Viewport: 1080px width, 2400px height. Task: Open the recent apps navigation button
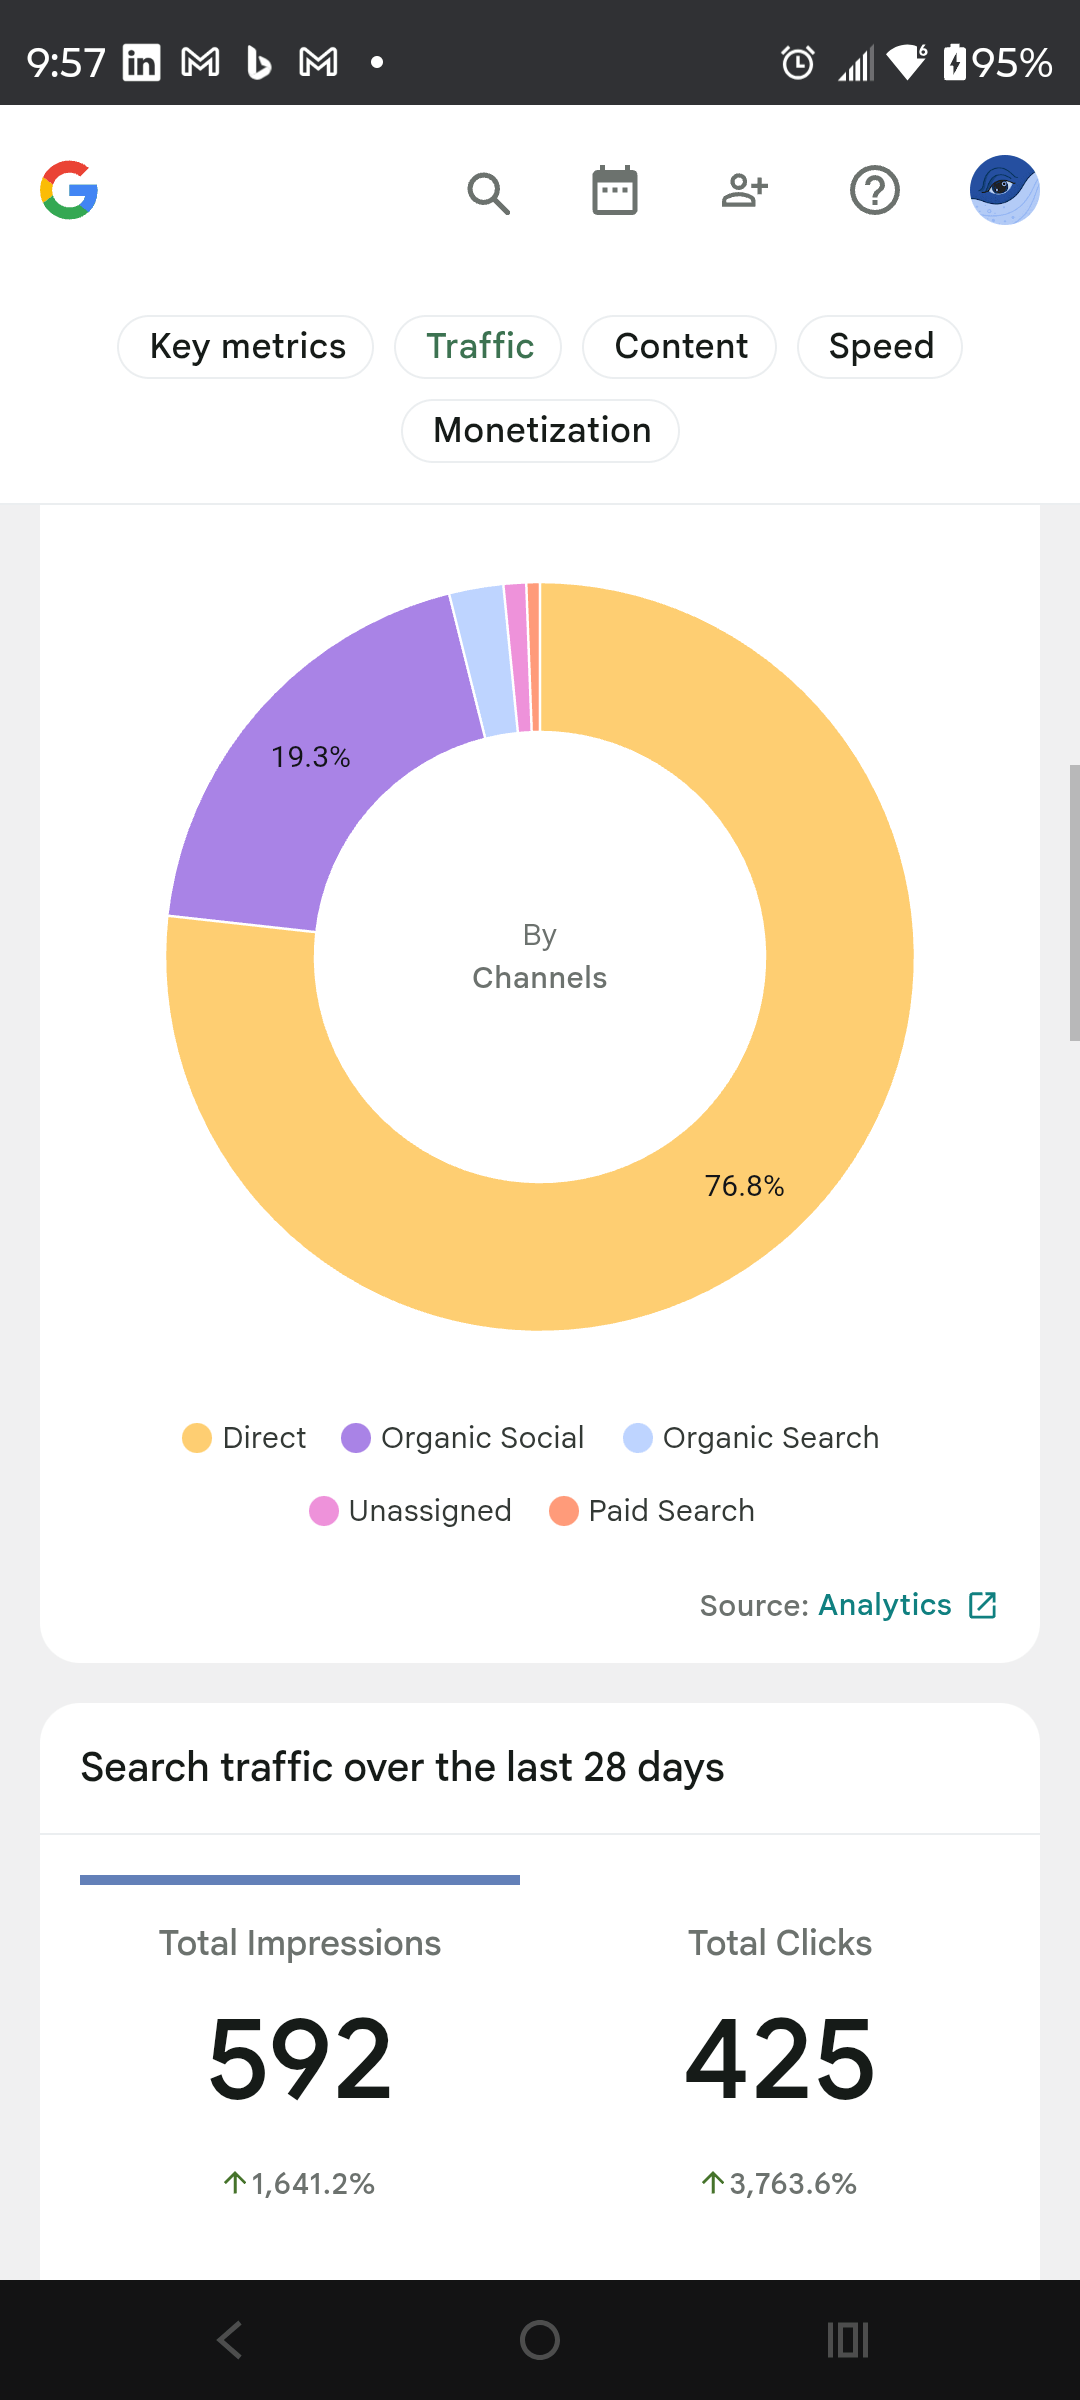point(848,2340)
